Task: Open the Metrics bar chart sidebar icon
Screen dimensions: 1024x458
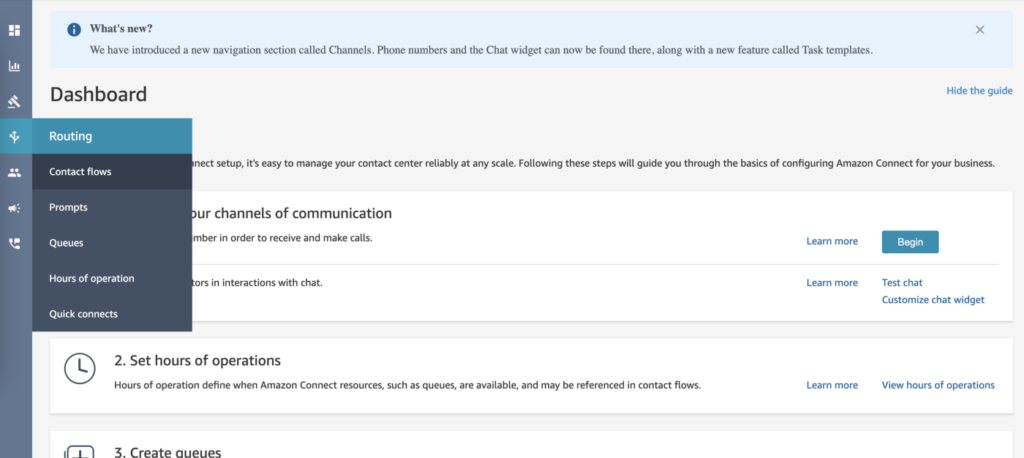Action: click(x=14, y=66)
